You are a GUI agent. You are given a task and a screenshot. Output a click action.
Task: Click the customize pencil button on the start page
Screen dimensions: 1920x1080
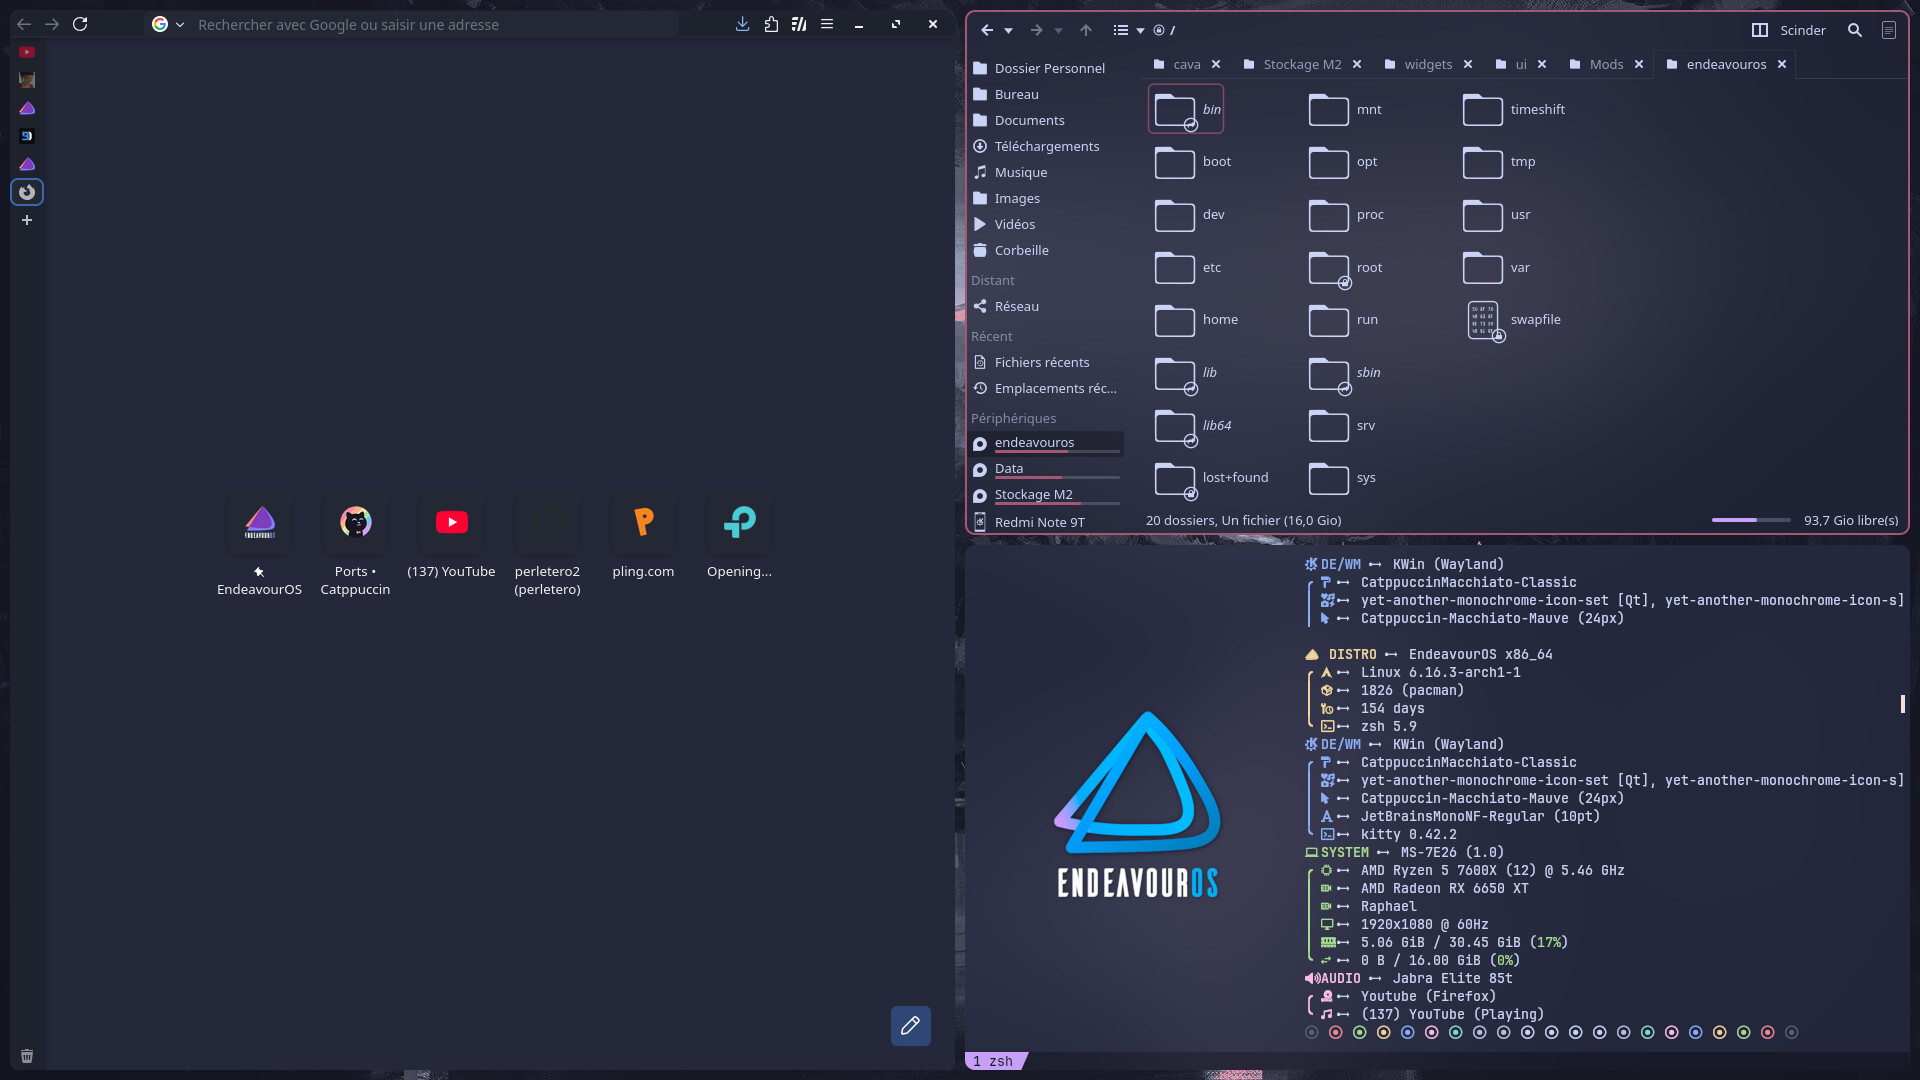point(910,1025)
